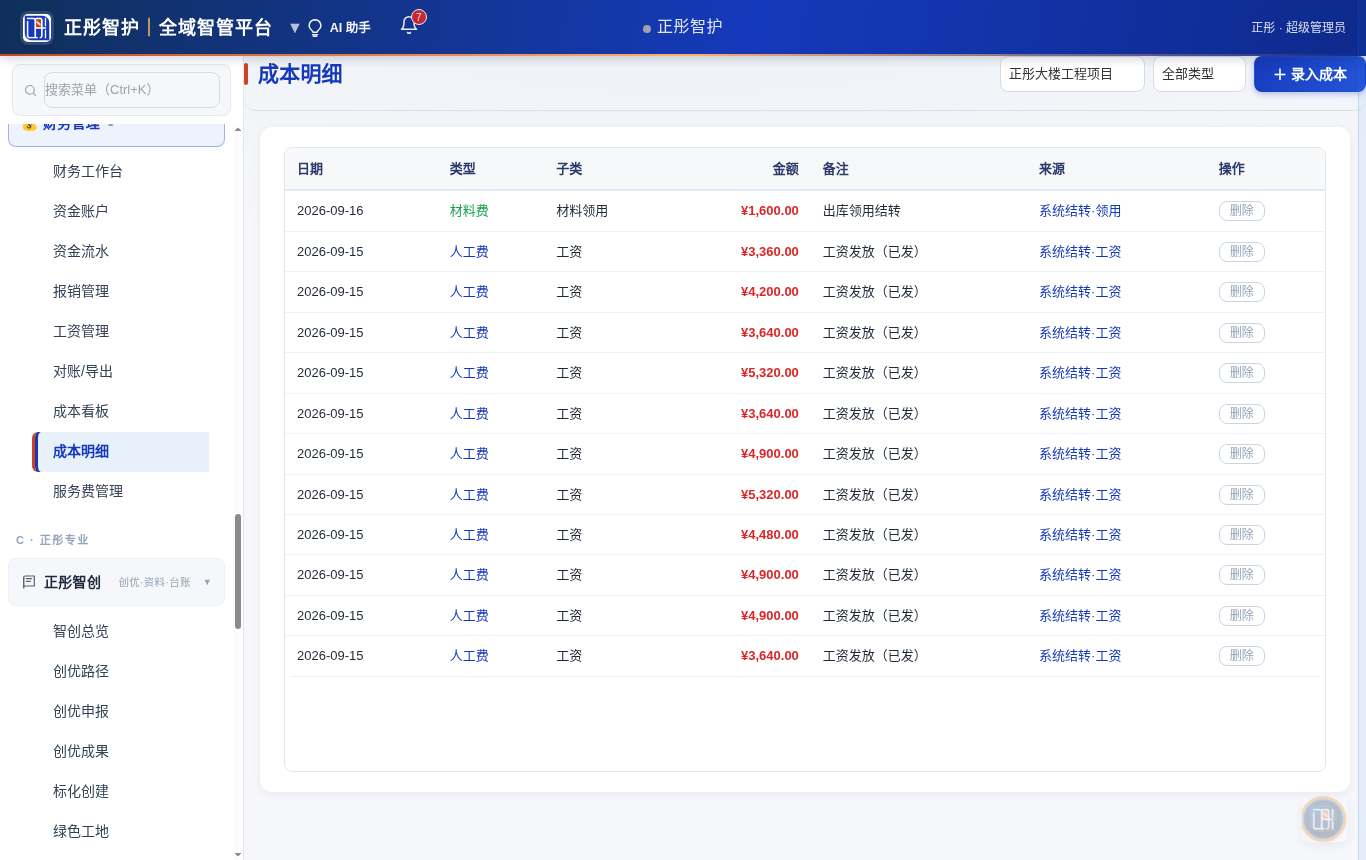The width and height of the screenshot is (1366, 860).
Task: Click the 备注 column header
Action: 835,169
